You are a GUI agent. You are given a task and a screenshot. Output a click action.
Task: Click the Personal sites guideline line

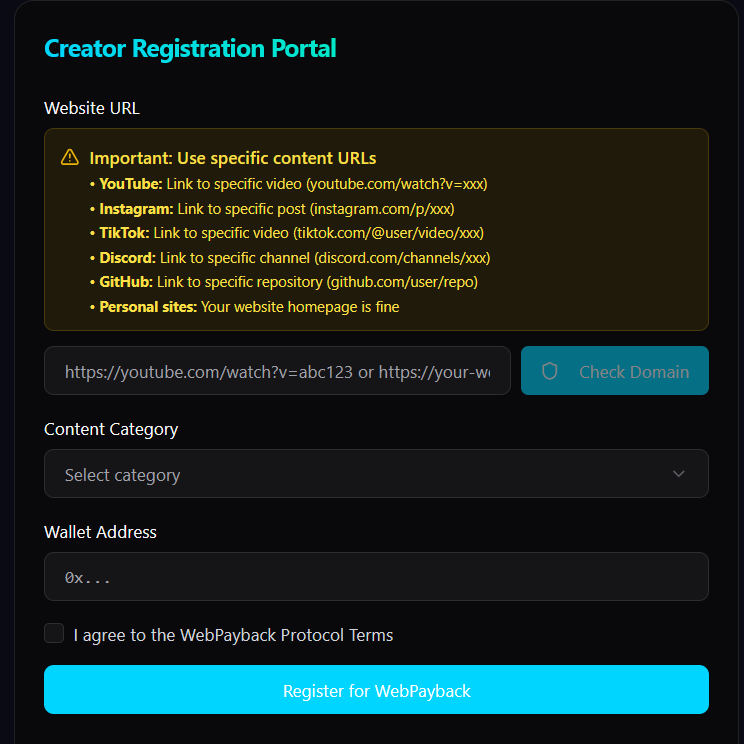244,307
